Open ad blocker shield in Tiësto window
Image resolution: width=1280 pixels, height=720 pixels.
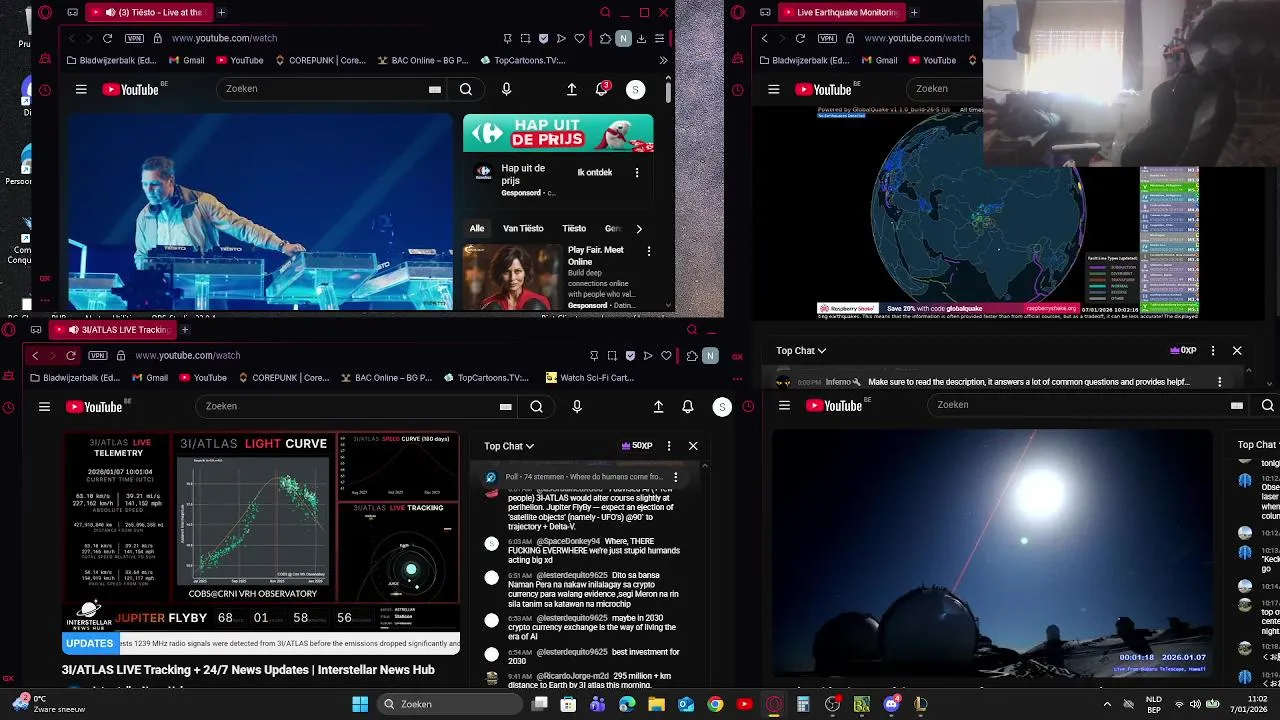(x=543, y=38)
